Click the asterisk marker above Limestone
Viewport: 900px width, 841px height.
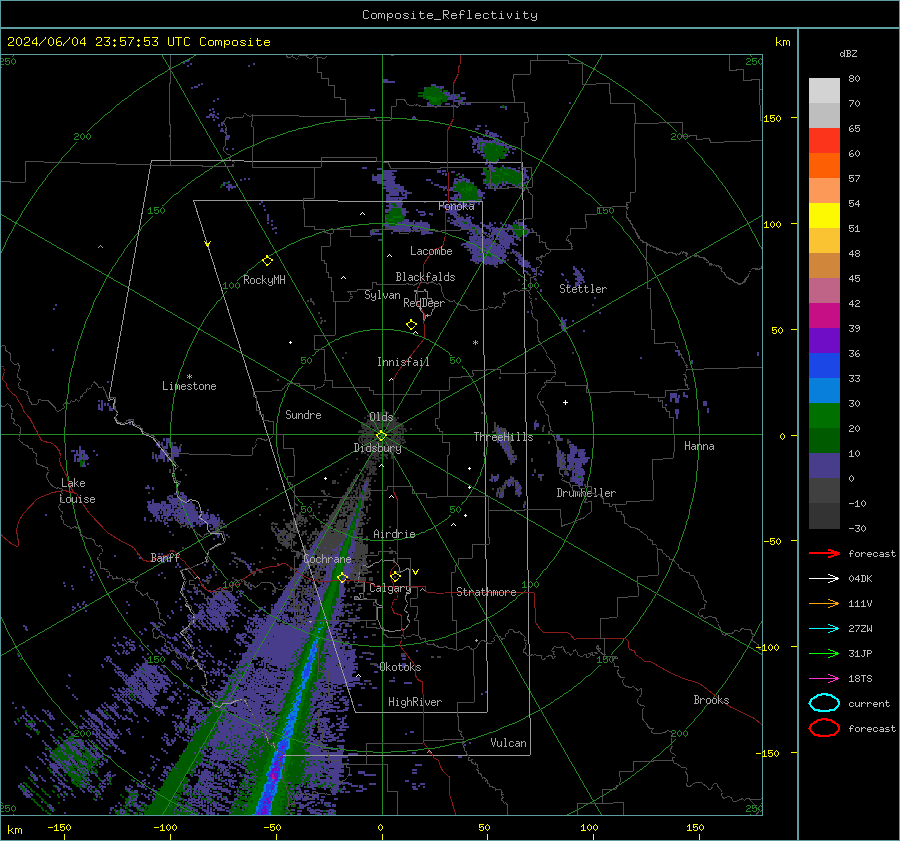[x=189, y=377]
